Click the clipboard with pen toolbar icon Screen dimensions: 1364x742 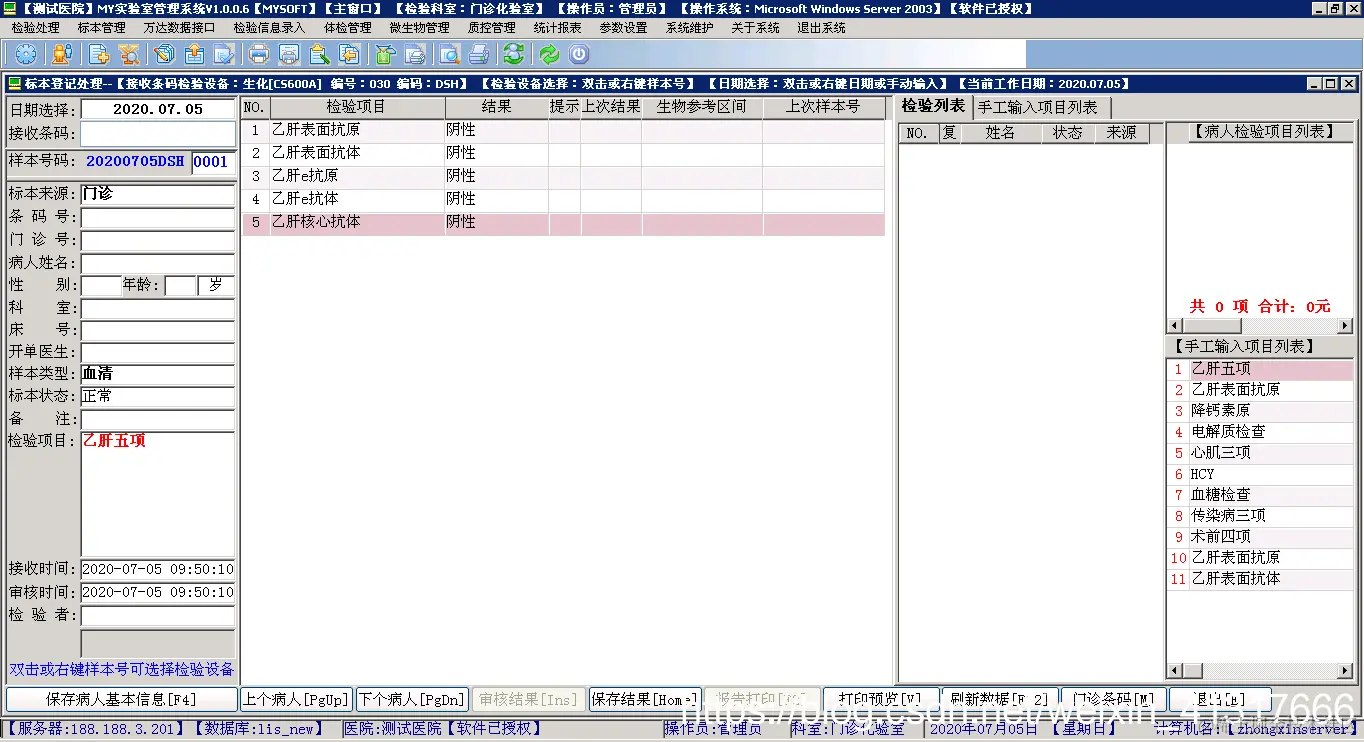click(320, 54)
